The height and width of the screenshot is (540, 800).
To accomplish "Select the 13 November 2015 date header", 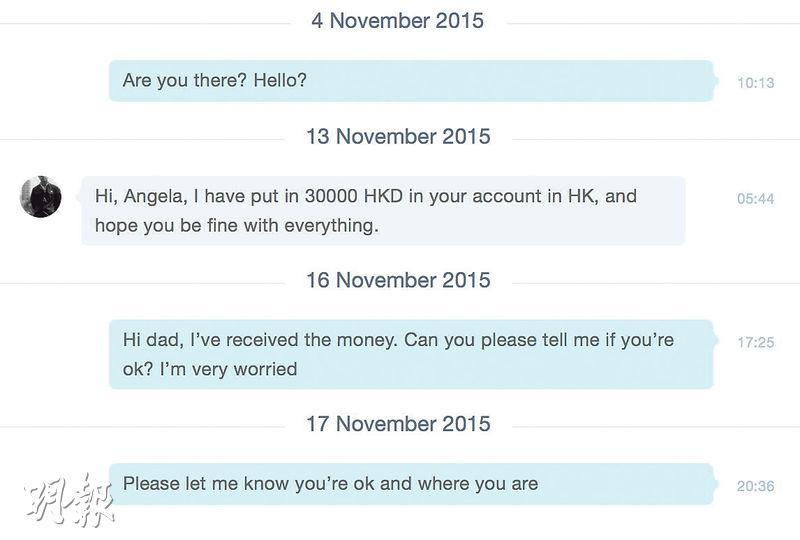I will click(x=398, y=136).
